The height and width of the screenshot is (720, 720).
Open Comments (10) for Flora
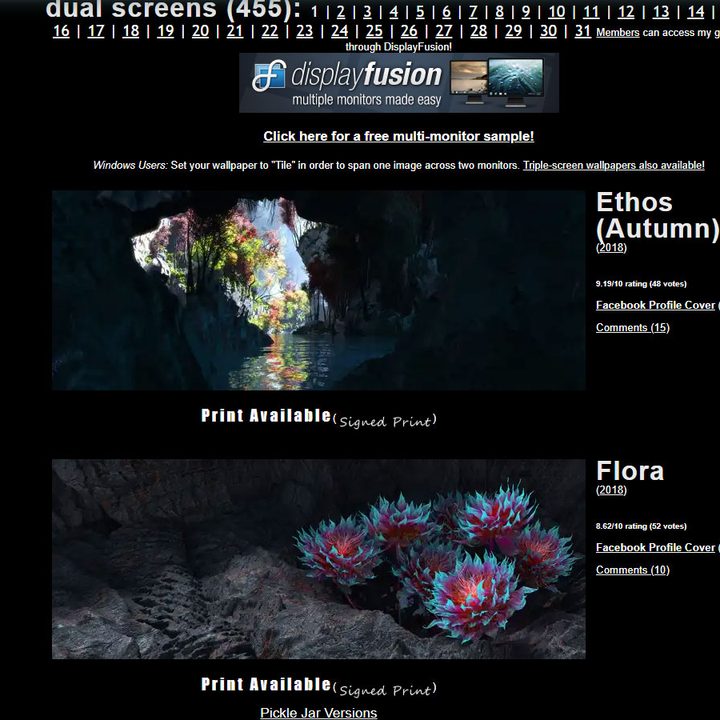(632, 570)
